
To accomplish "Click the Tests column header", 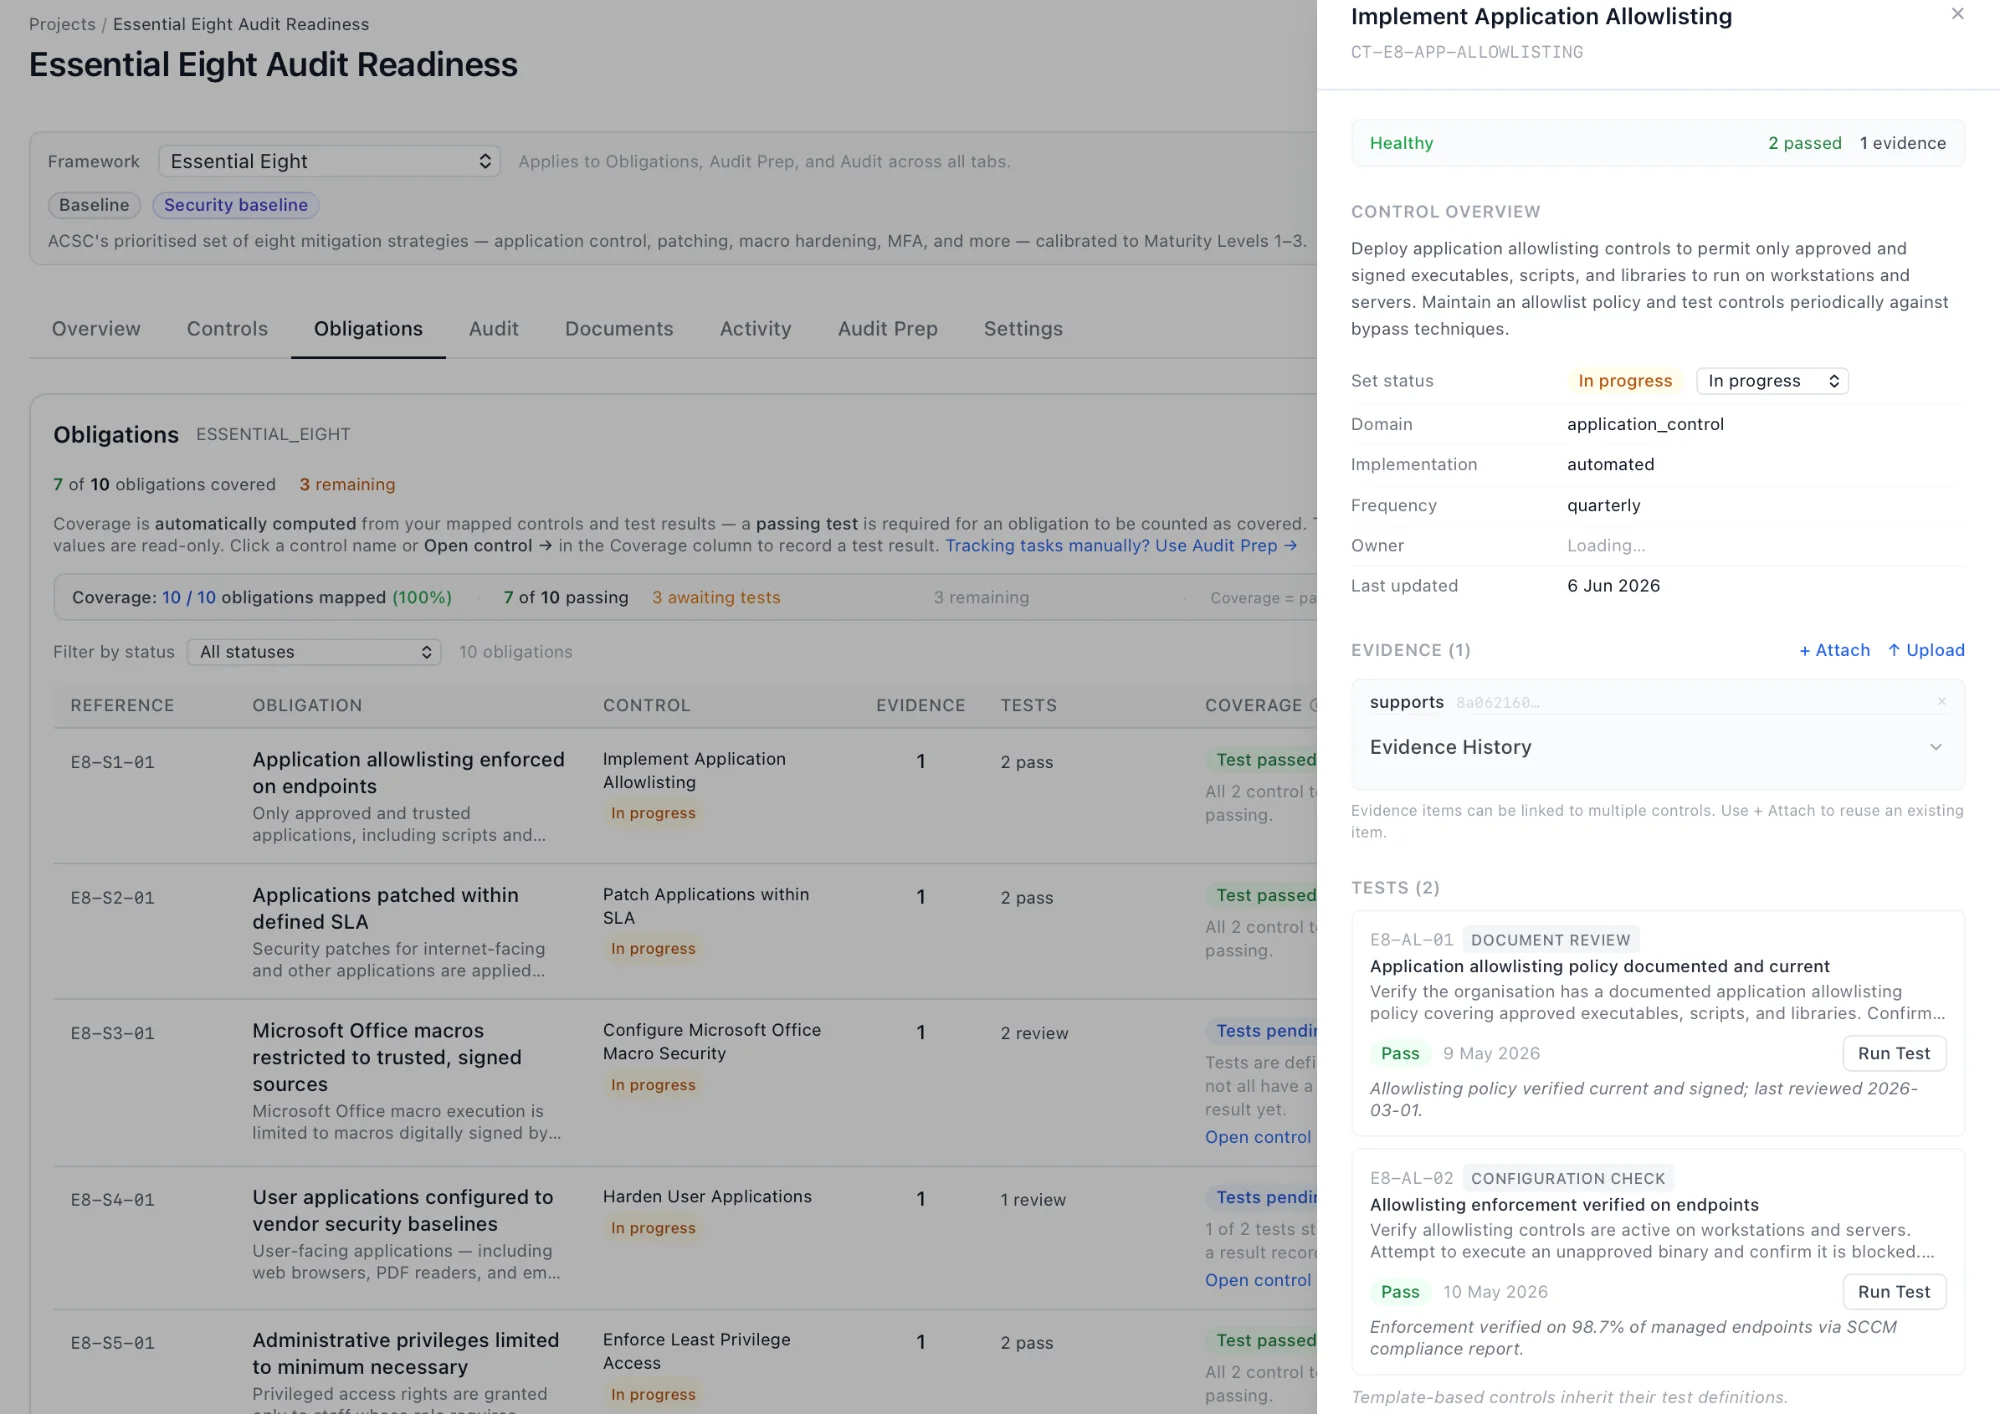I will [1028, 705].
